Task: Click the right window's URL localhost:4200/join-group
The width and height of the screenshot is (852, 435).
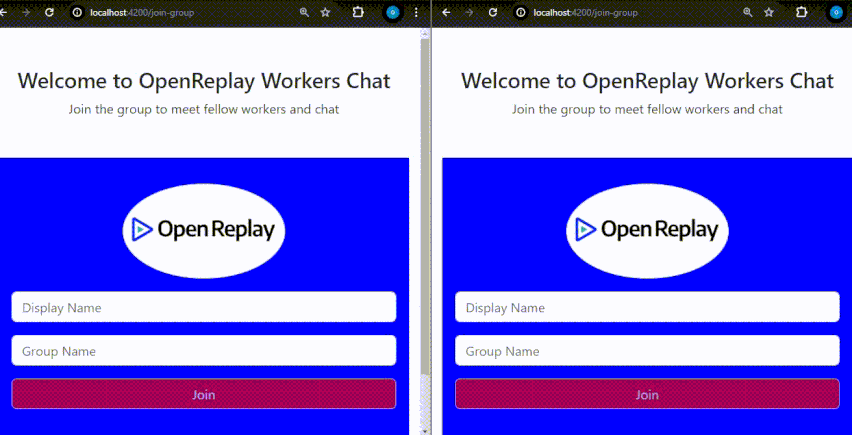Action: tap(586, 12)
